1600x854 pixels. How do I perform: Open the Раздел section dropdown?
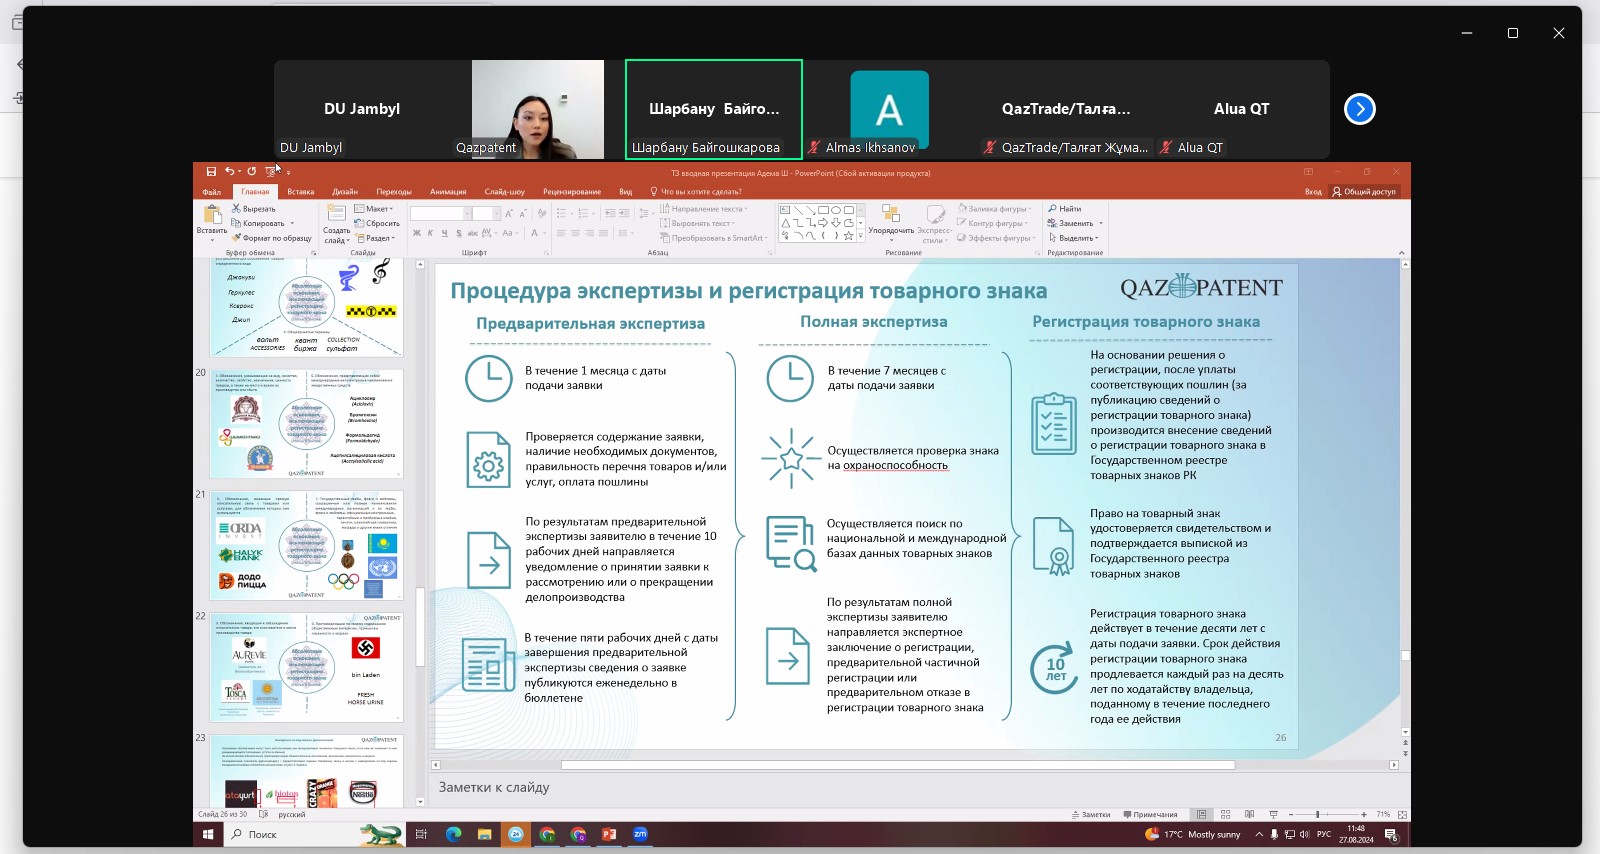(375, 238)
